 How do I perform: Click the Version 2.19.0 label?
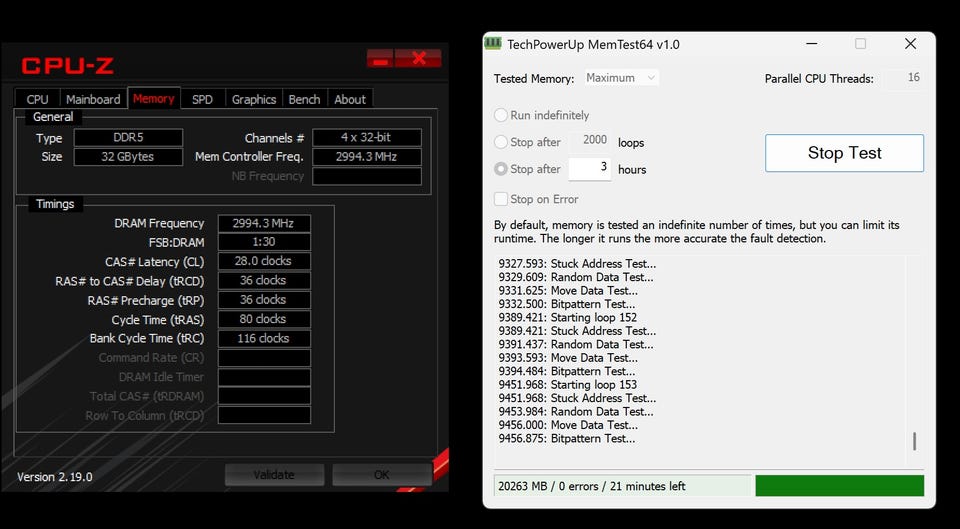(x=54, y=477)
